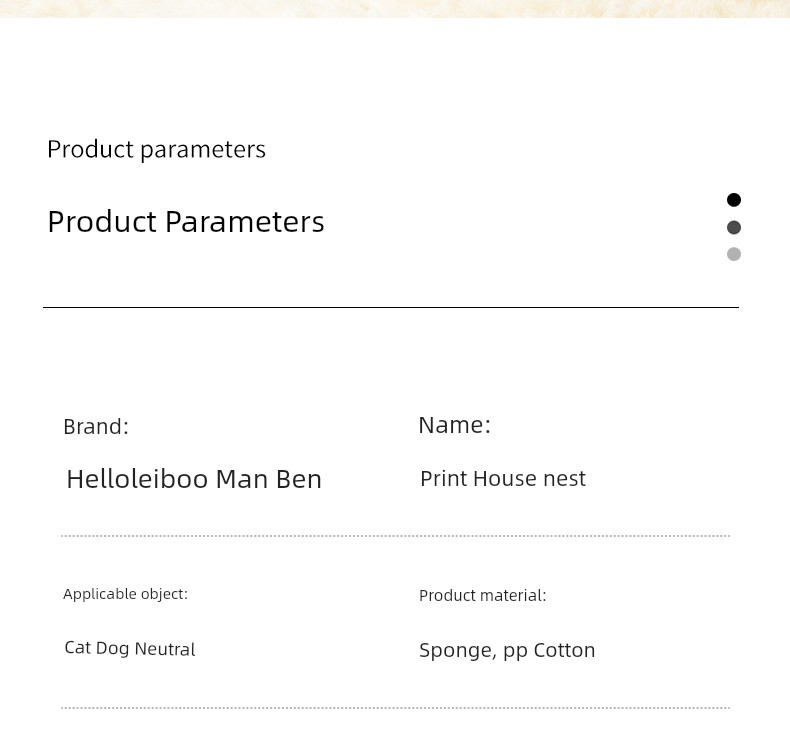The width and height of the screenshot is (790, 752).
Task: Click the fluffy image strip at top
Action: pyautogui.click(x=395, y=9)
